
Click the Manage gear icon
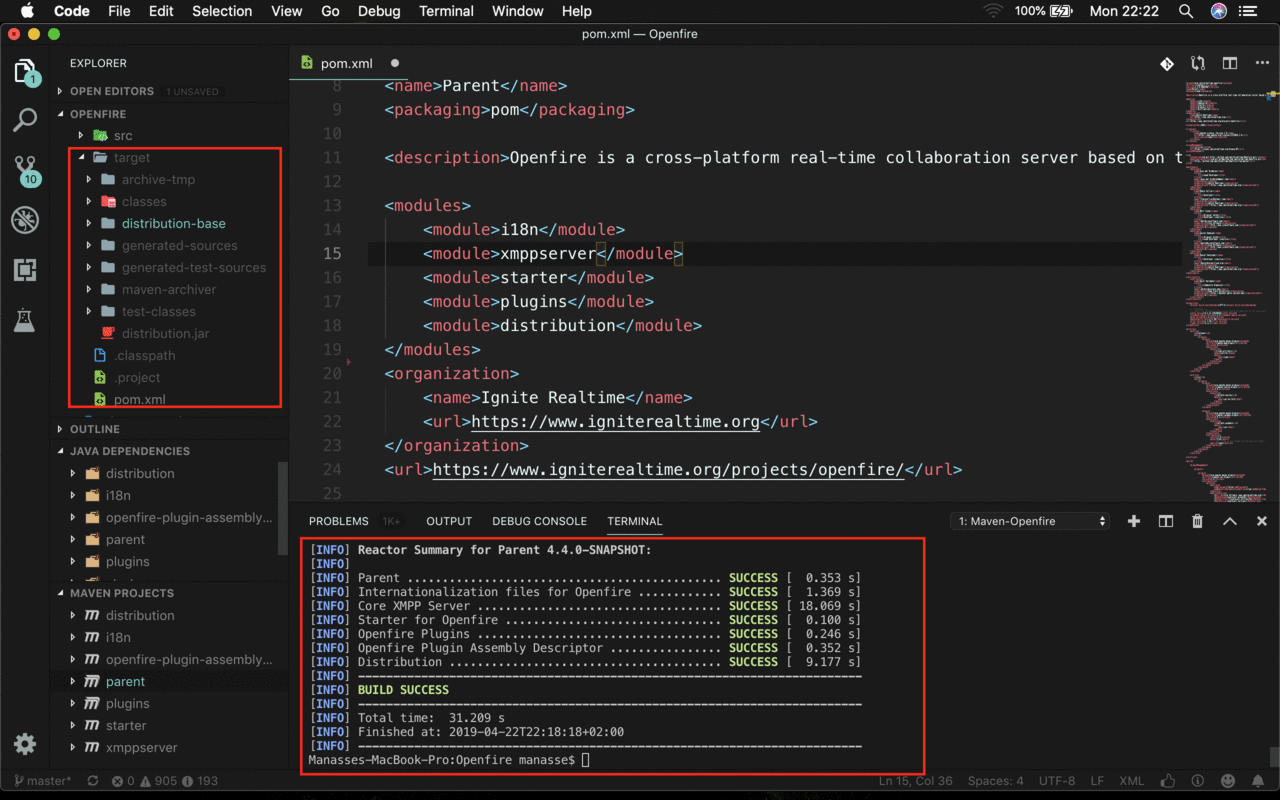[25, 744]
